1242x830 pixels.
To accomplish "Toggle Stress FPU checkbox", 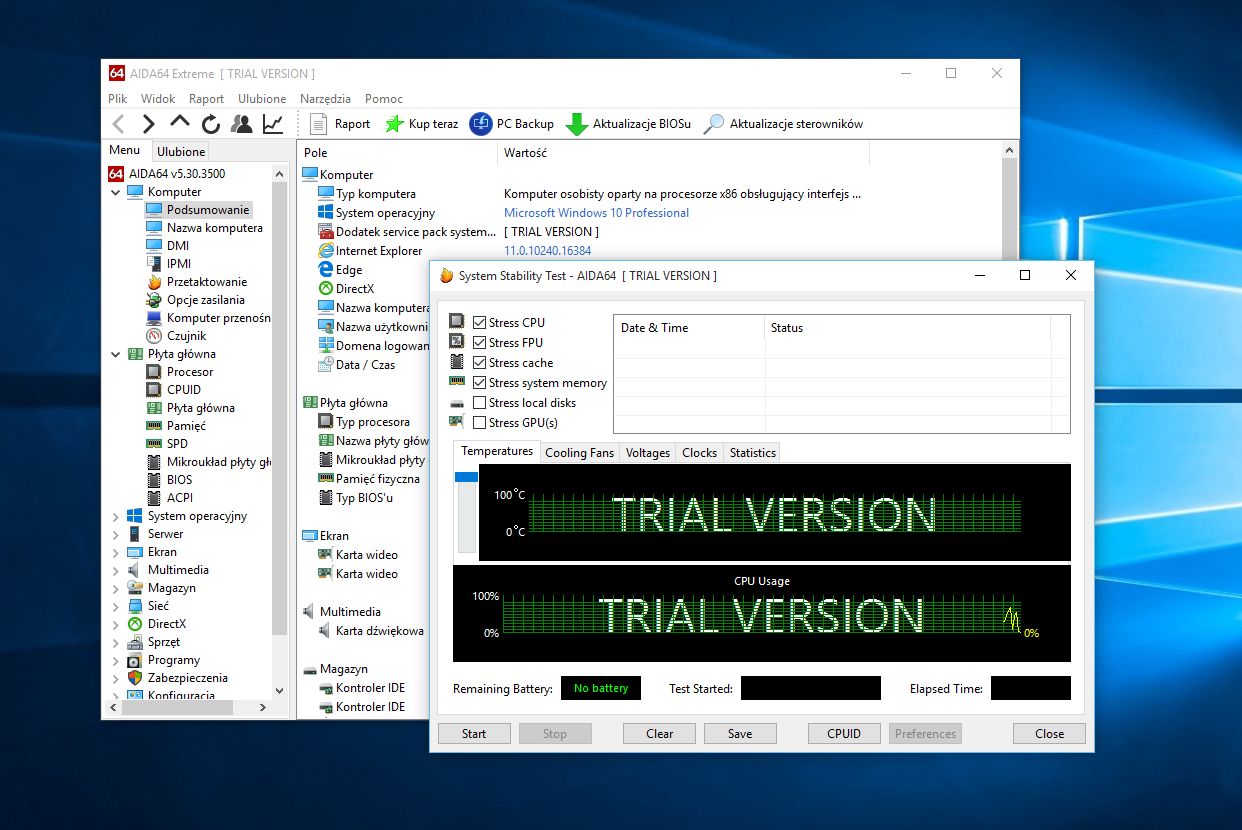I will [480, 343].
